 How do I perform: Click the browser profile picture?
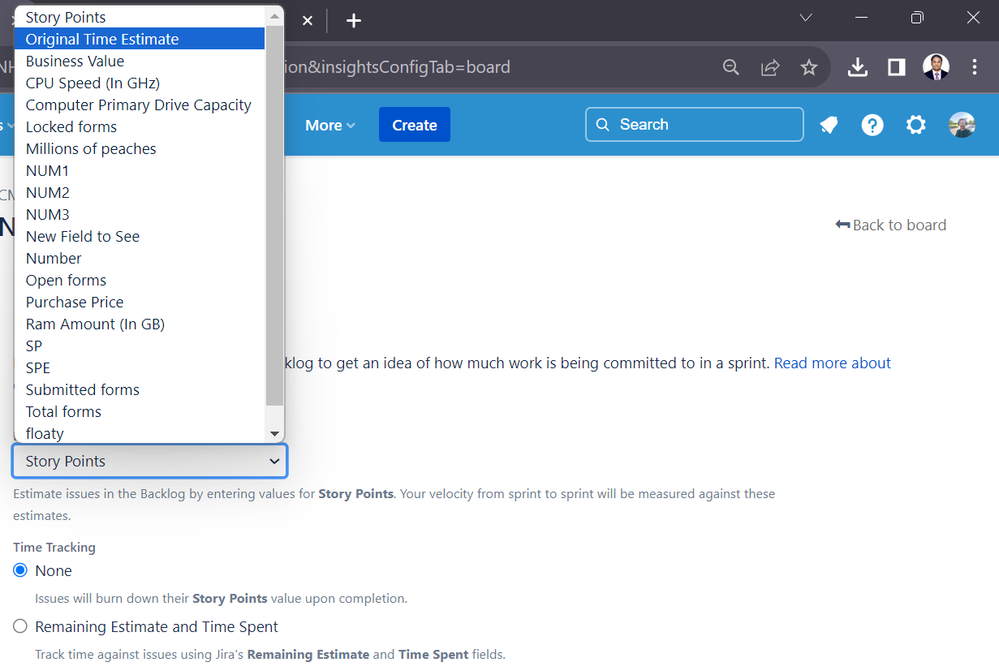(x=935, y=67)
